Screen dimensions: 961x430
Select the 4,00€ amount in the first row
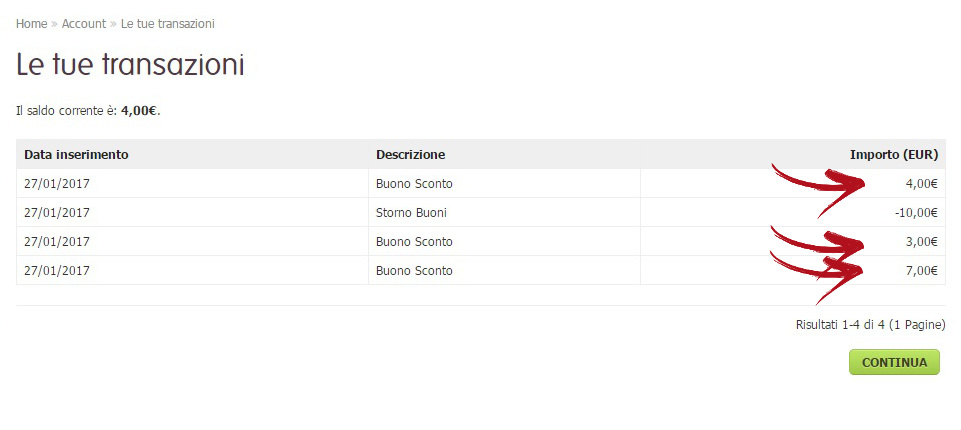tap(921, 183)
